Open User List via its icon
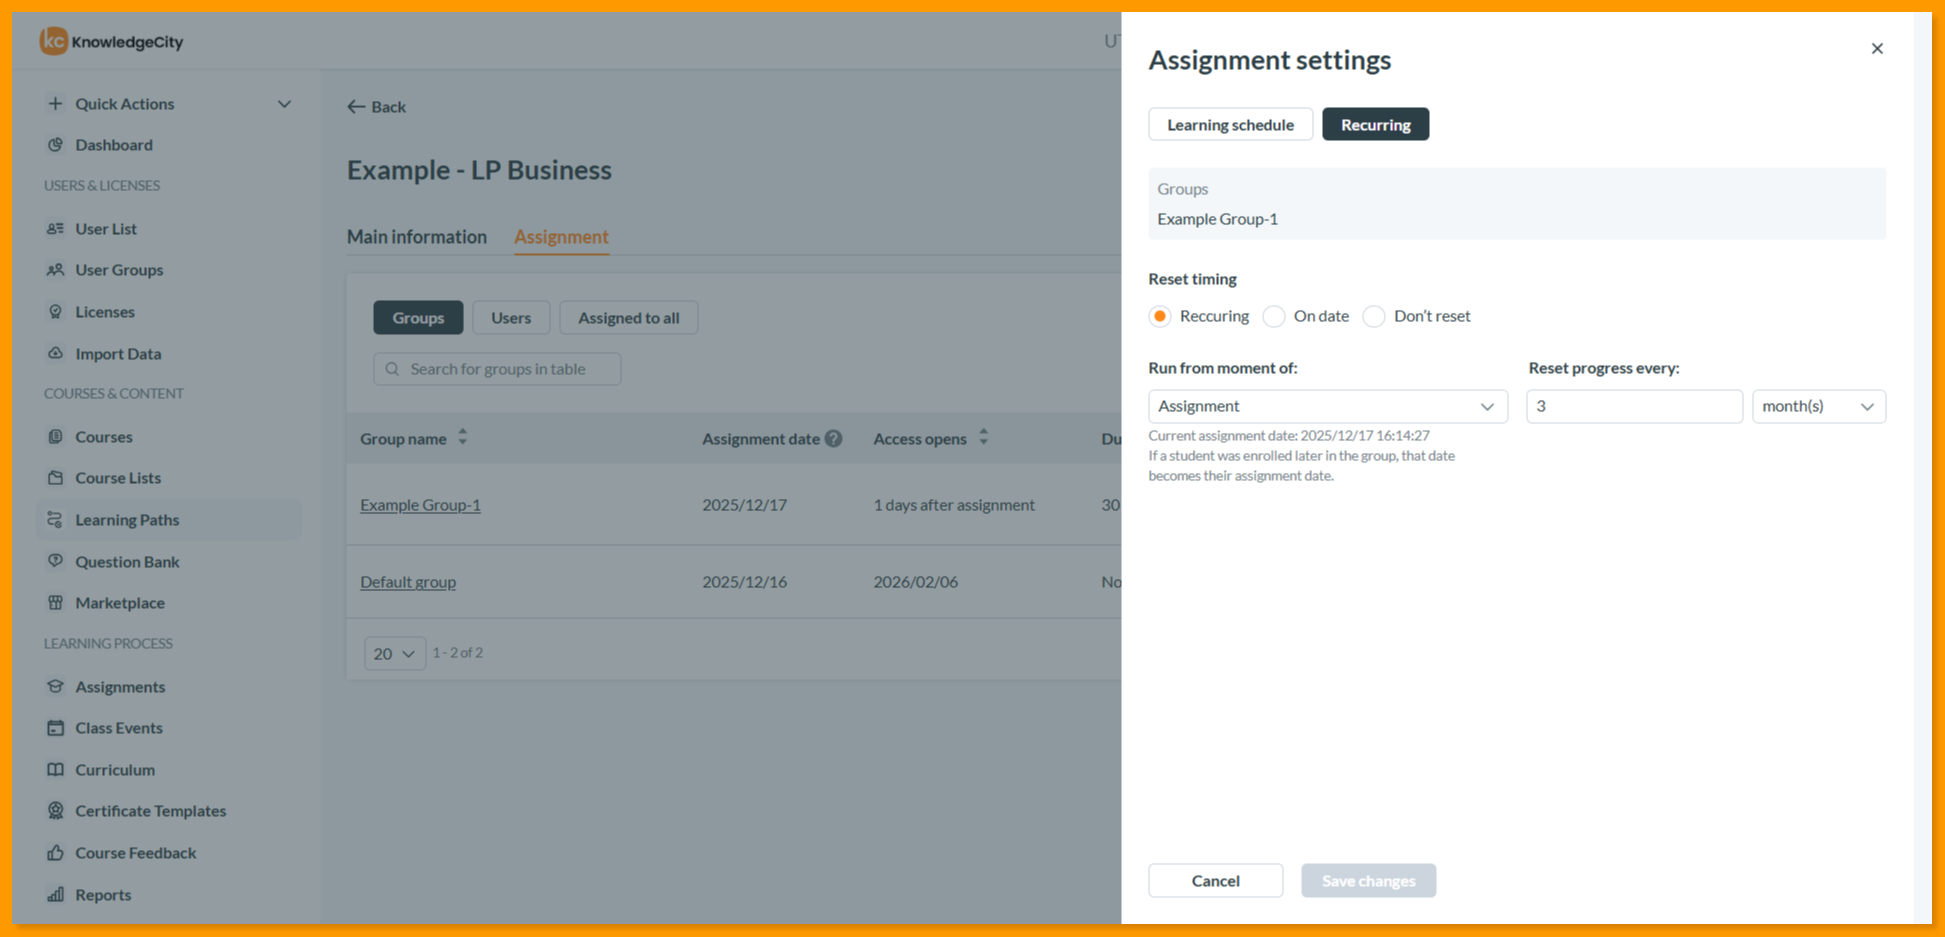 55,229
